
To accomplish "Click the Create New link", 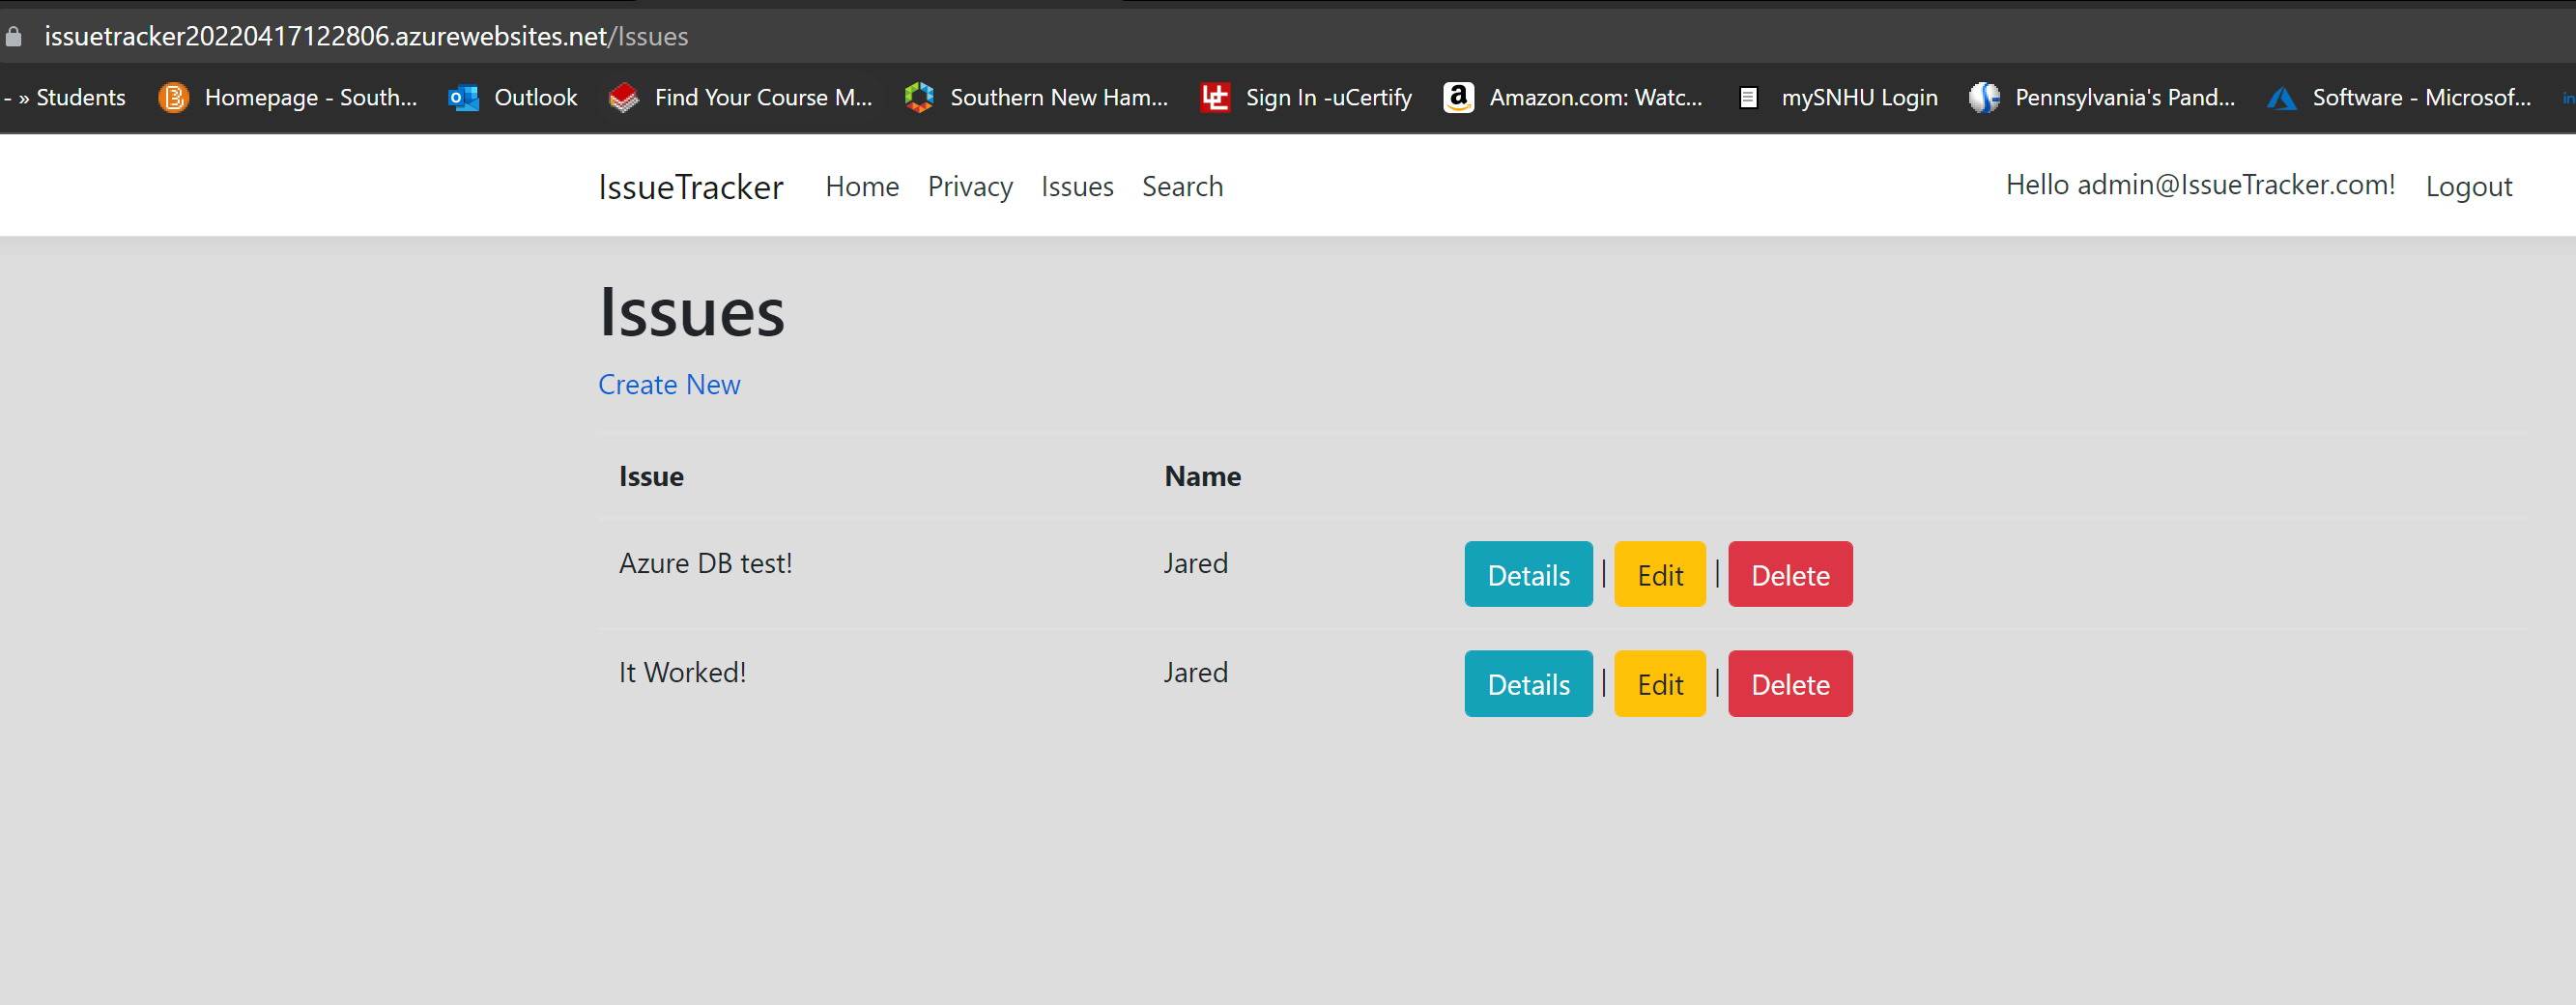I will coord(669,385).
